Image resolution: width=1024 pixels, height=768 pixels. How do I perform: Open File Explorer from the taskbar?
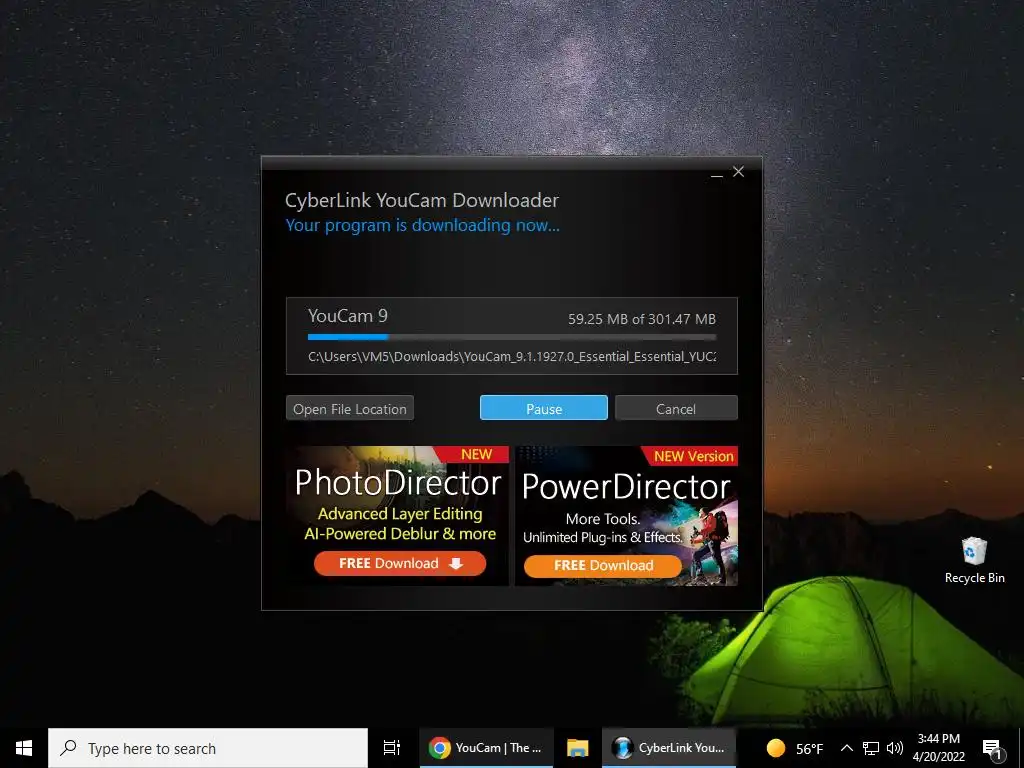pyautogui.click(x=577, y=748)
